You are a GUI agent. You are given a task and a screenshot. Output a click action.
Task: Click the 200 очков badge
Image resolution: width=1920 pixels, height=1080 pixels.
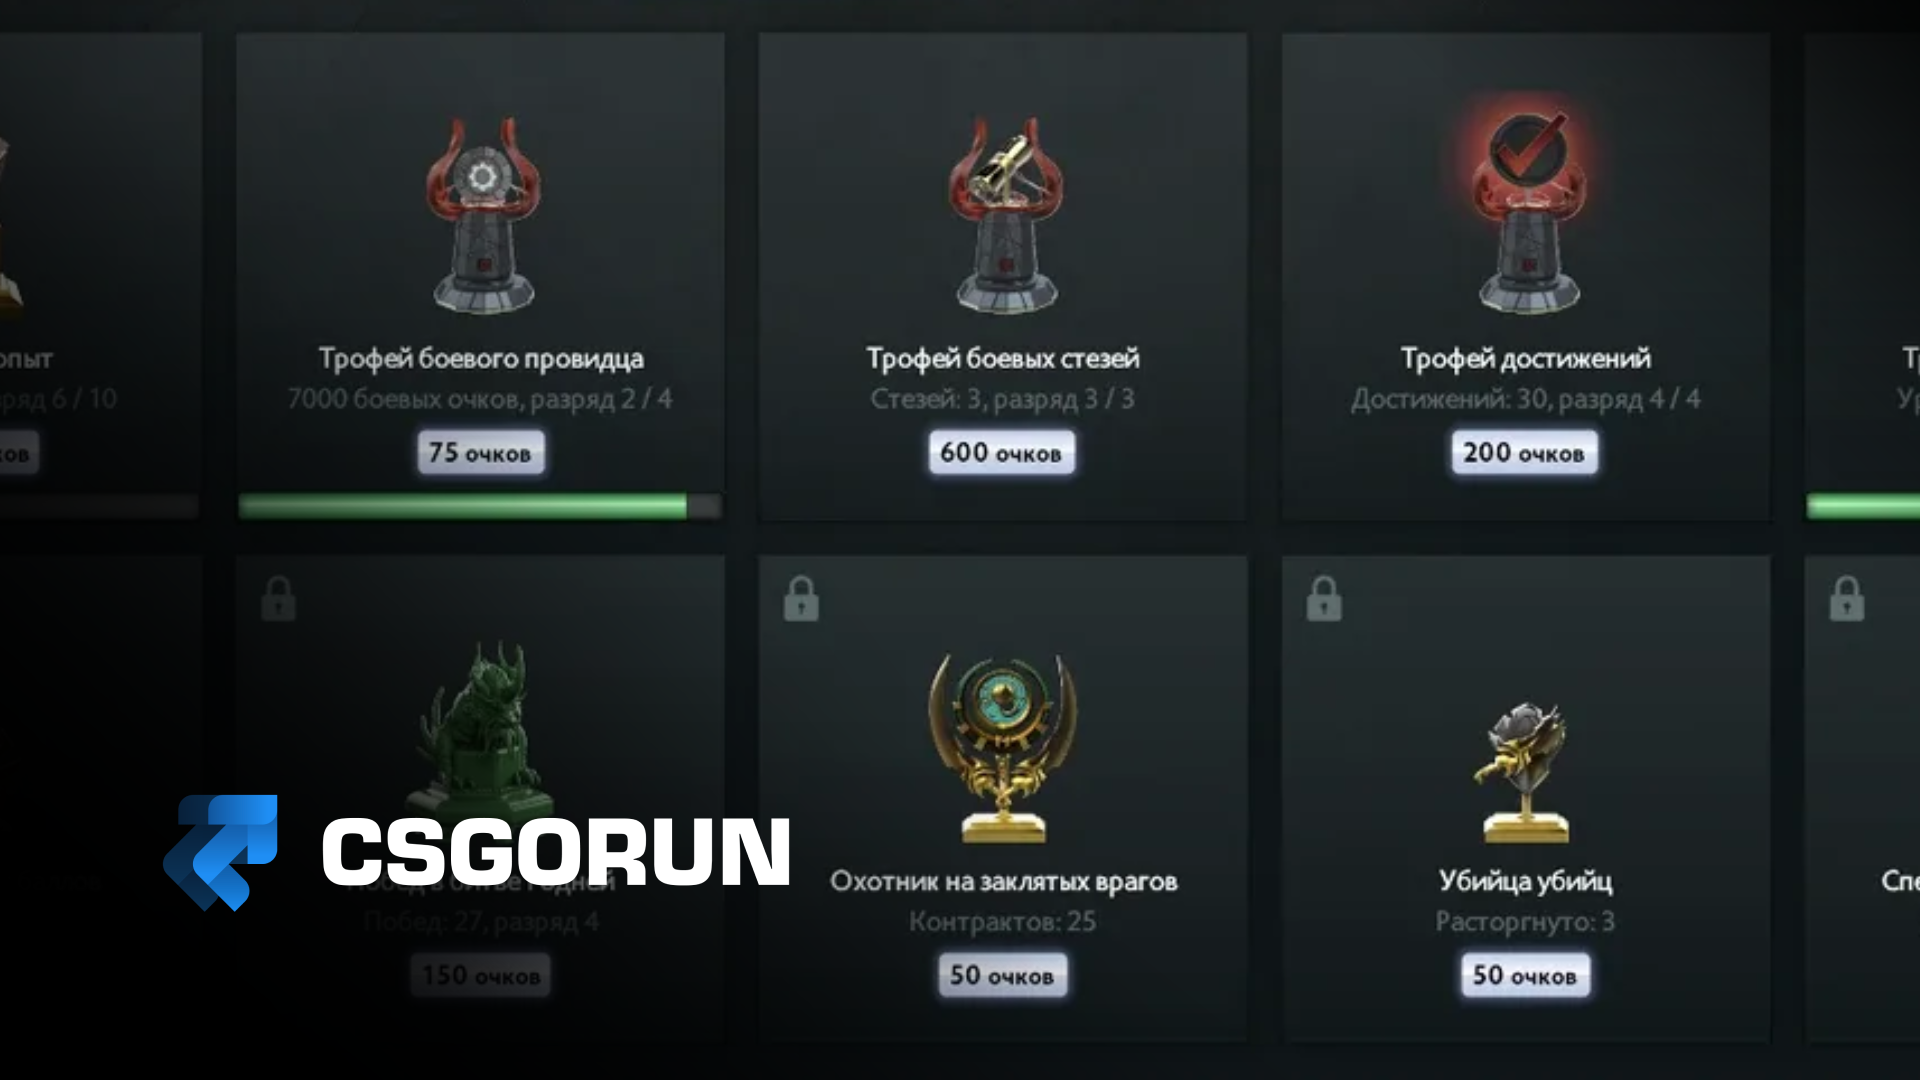[x=1524, y=453]
